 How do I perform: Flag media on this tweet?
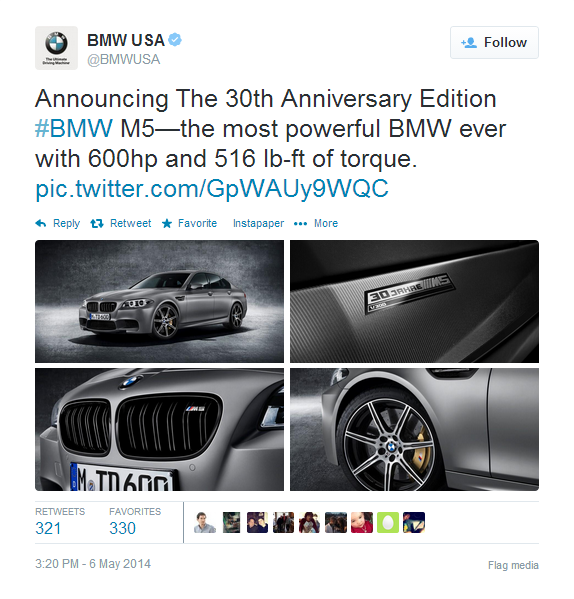click(x=513, y=565)
